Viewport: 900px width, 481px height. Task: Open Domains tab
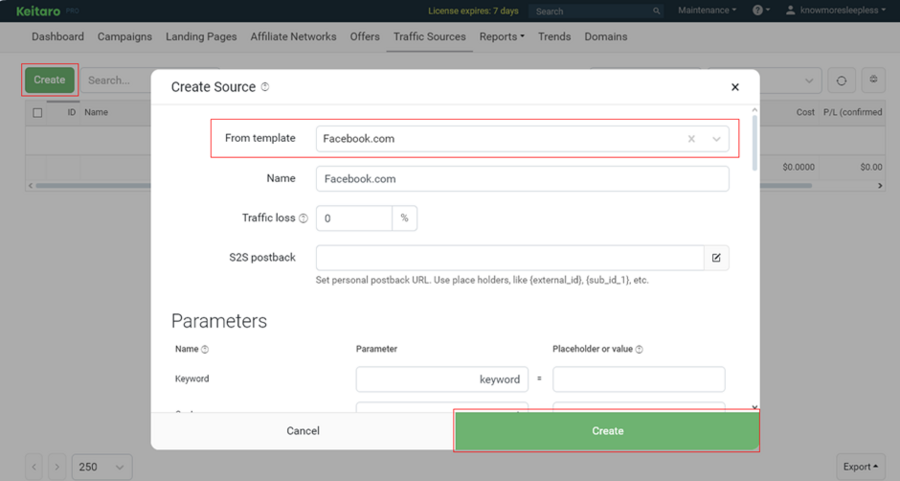point(606,37)
